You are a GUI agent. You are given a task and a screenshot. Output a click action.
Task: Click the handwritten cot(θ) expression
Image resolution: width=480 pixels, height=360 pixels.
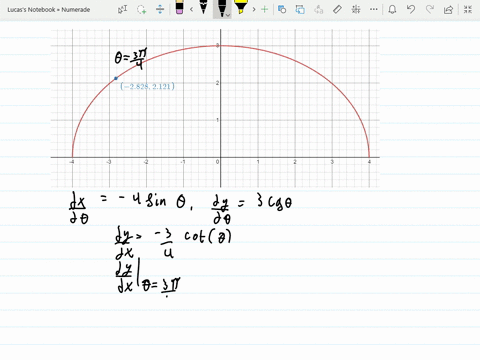208,236
